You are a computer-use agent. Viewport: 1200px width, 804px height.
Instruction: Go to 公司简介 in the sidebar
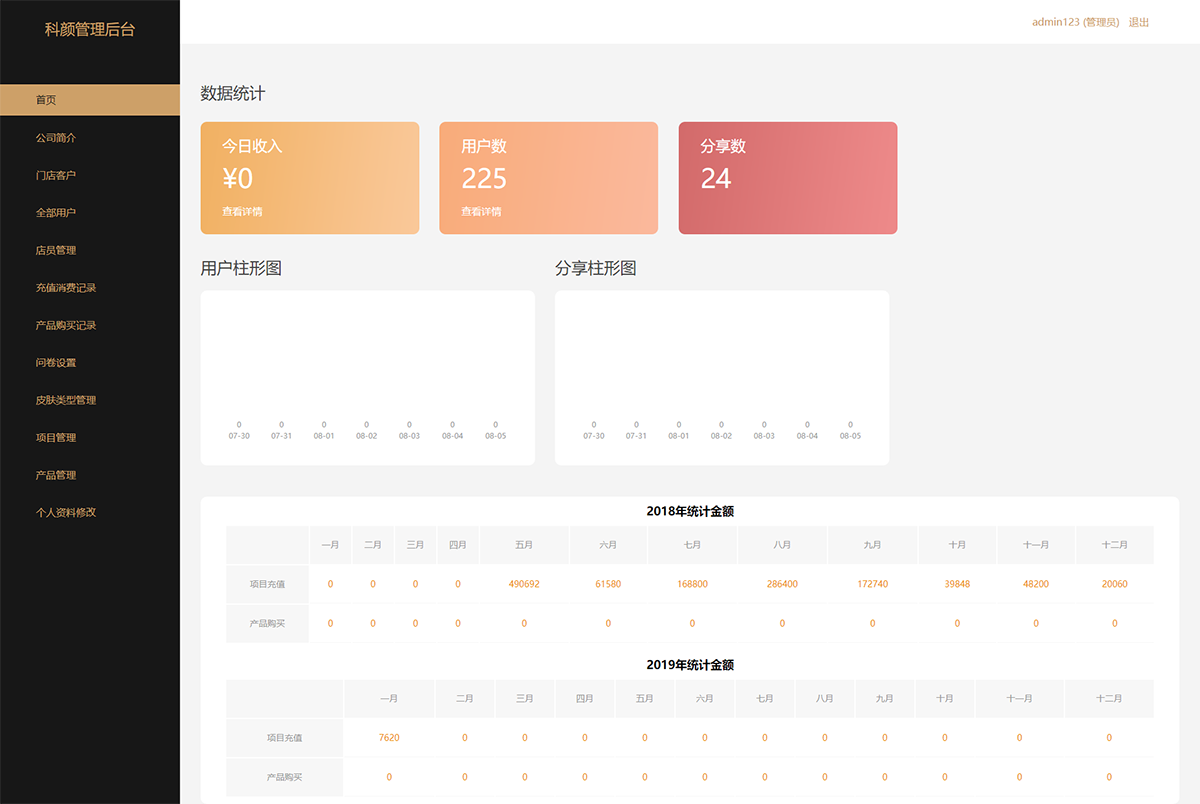55,138
